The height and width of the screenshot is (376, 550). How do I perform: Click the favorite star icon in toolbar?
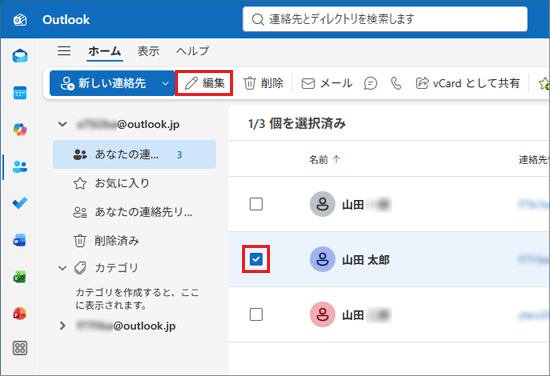[544, 83]
